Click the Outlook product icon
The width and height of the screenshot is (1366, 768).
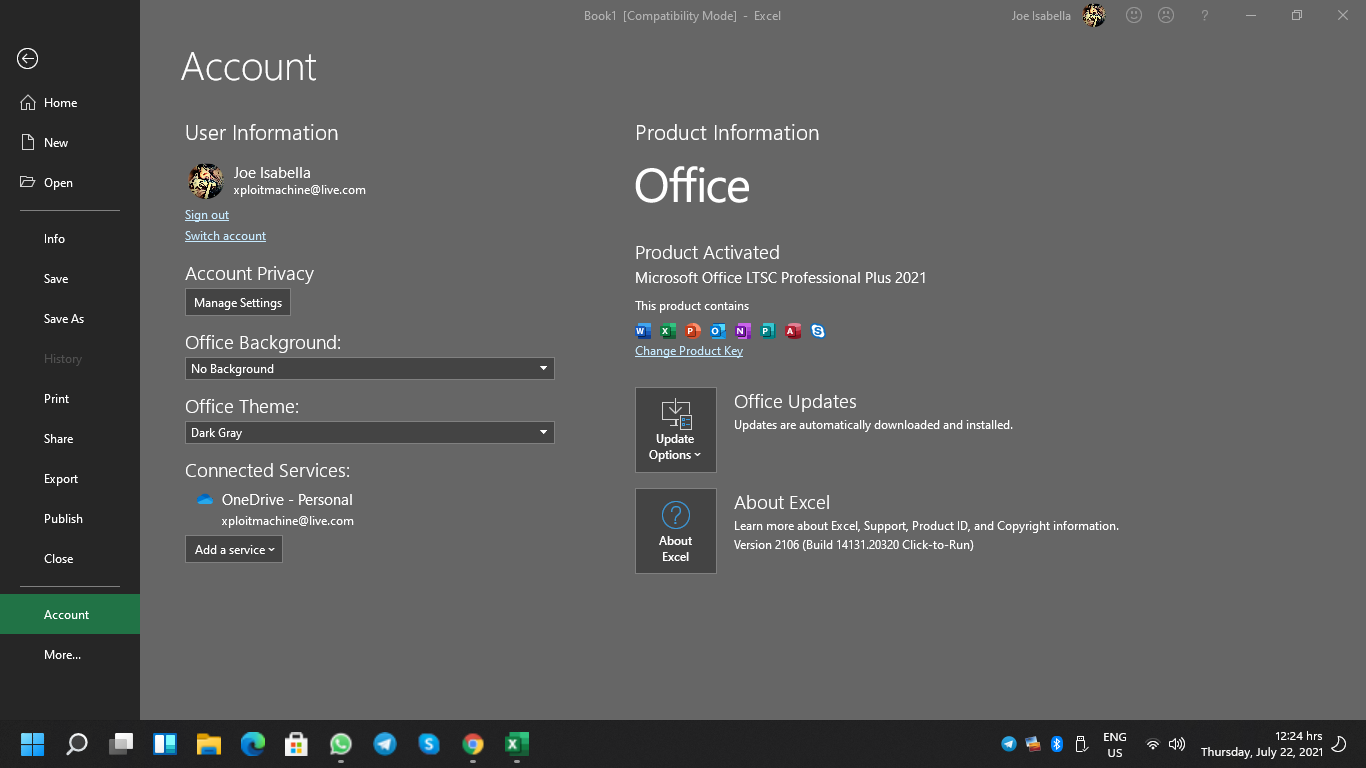pos(718,331)
